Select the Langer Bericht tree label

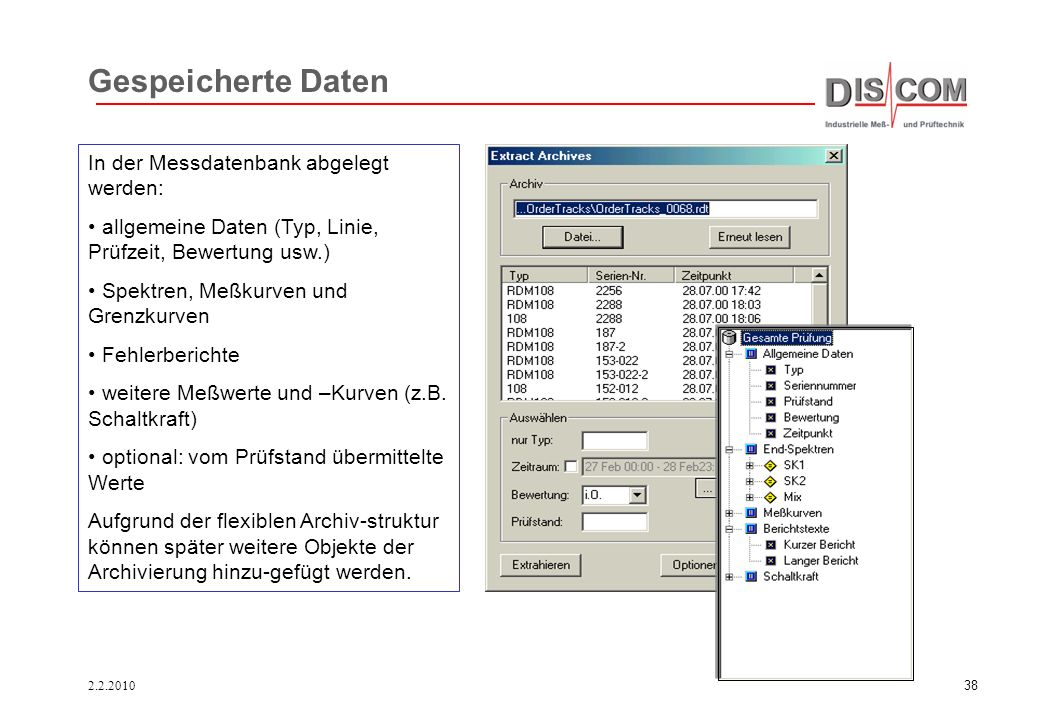click(821, 561)
